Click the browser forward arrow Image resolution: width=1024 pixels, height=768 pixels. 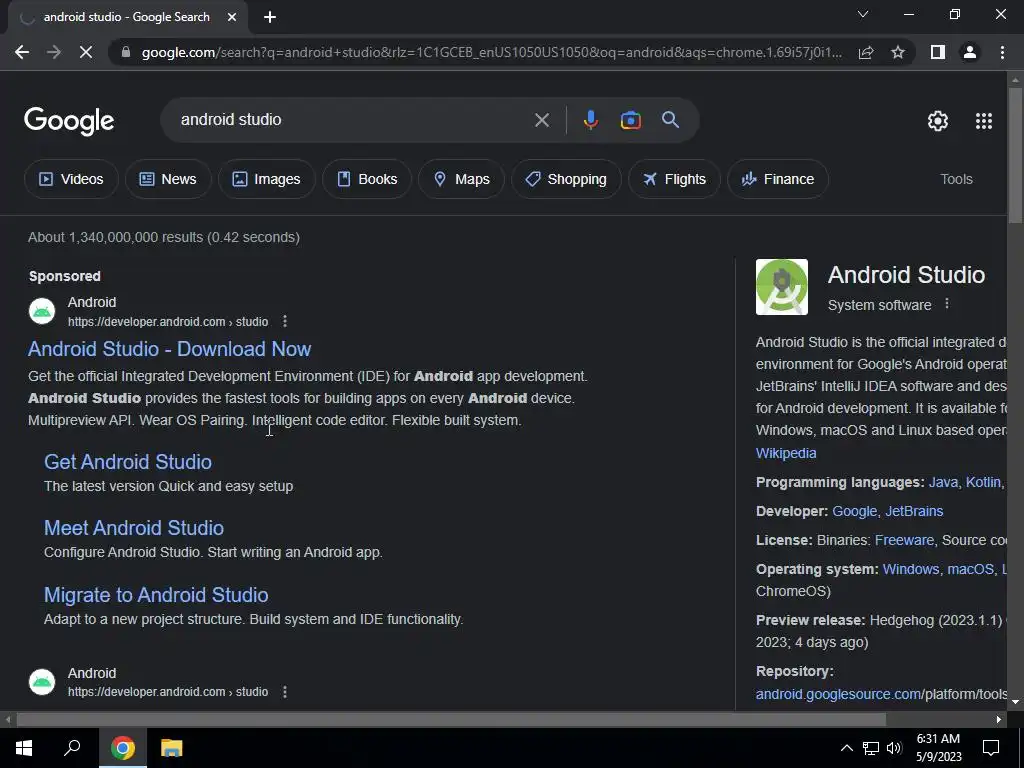click(54, 52)
